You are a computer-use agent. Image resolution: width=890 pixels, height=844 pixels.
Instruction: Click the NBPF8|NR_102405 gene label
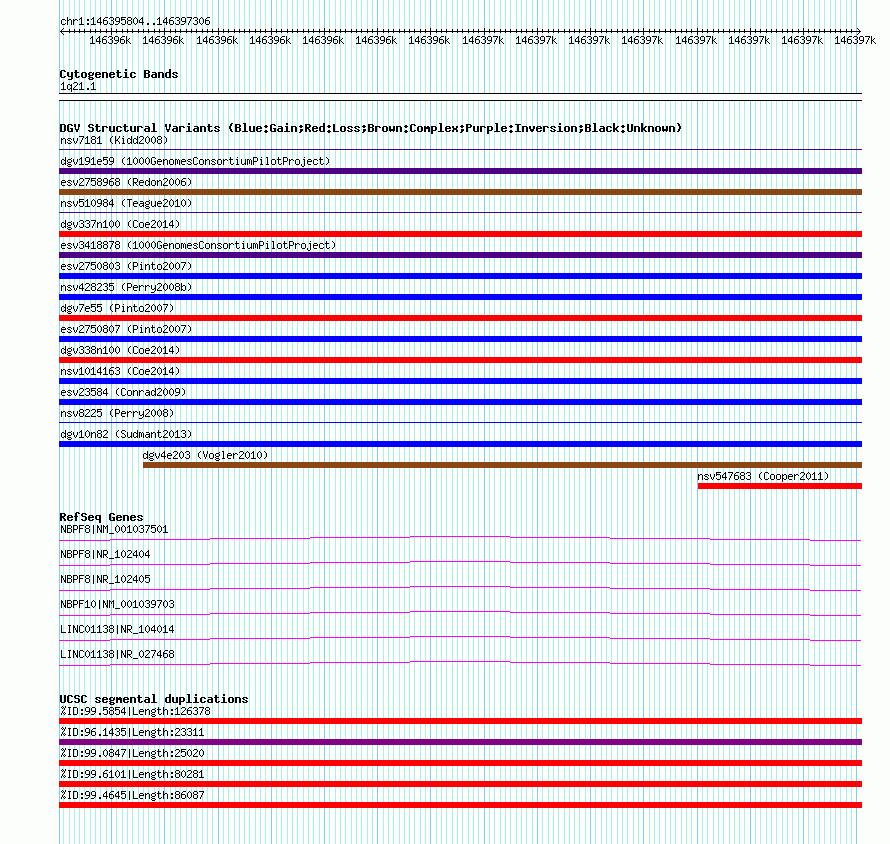105,580
